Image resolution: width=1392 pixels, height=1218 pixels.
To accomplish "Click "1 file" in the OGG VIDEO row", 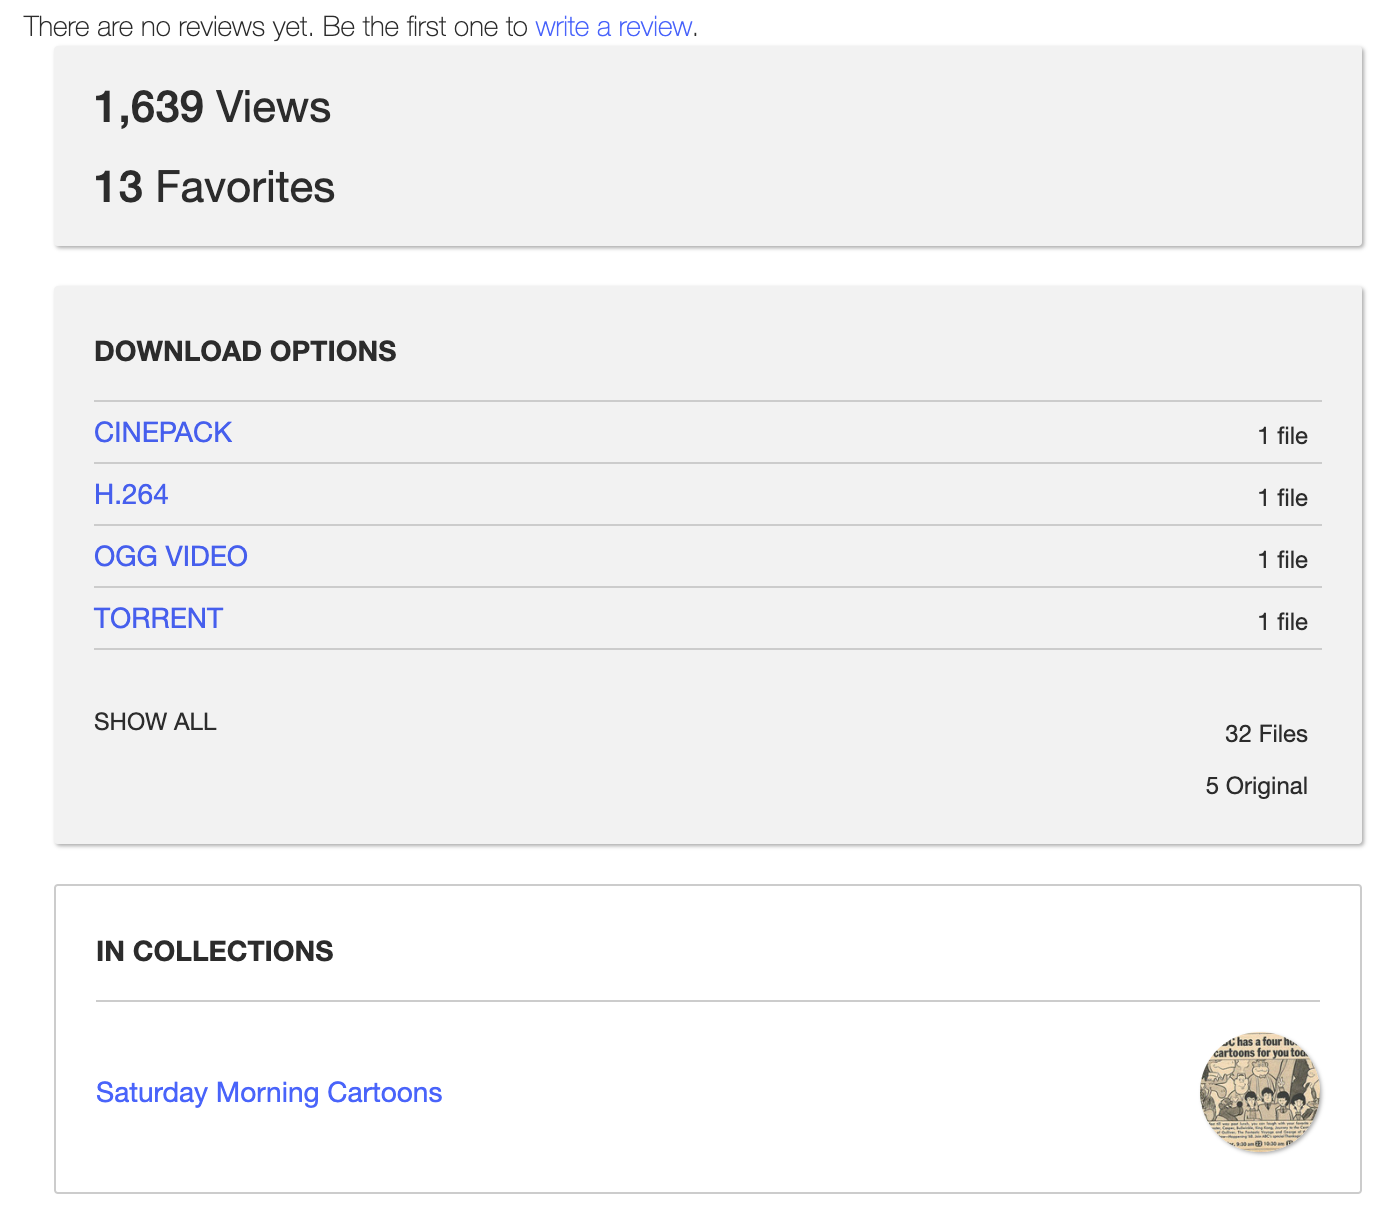I will pyautogui.click(x=1282, y=560).
